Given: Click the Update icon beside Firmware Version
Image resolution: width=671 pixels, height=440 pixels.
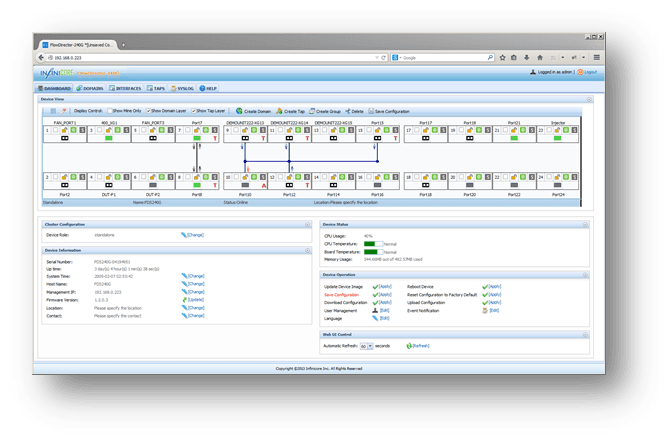Looking at the screenshot, I should pyautogui.click(x=184, y=298).
